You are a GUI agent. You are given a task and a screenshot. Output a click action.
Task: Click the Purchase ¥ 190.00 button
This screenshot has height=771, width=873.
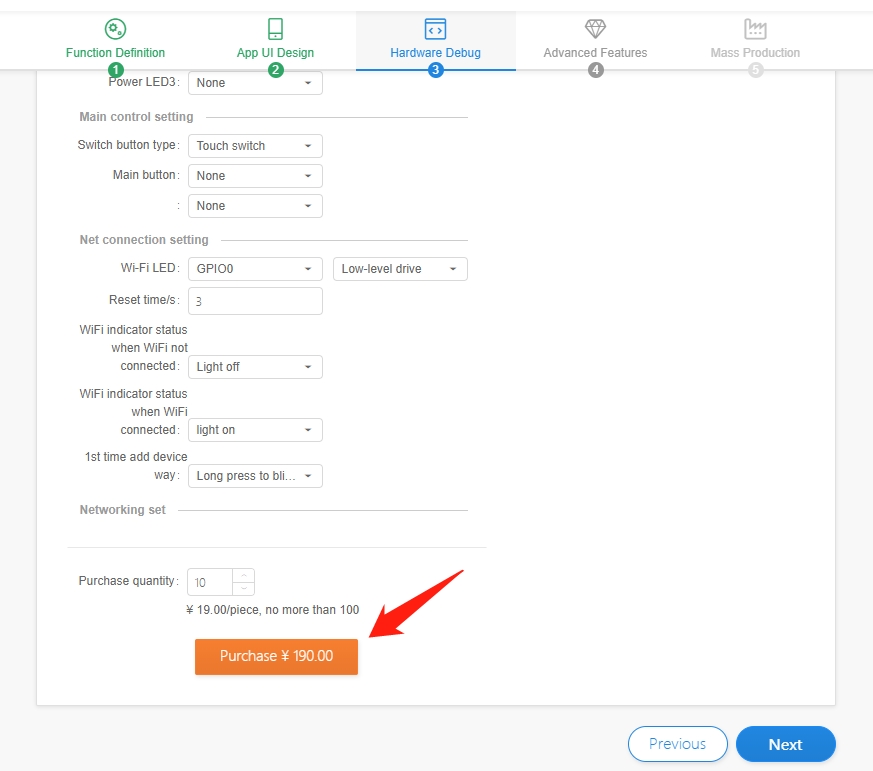point(276,656)
